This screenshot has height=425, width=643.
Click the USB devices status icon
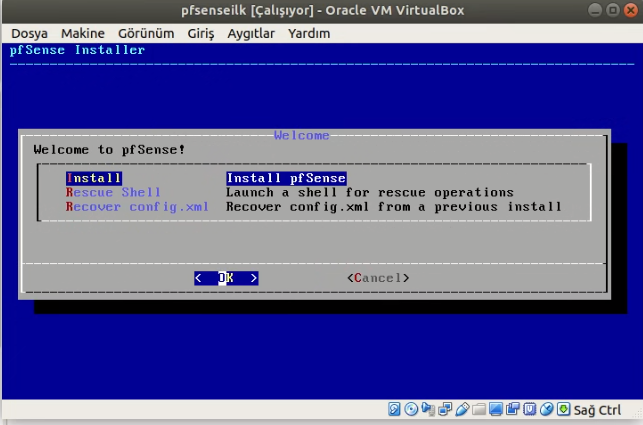462,409
